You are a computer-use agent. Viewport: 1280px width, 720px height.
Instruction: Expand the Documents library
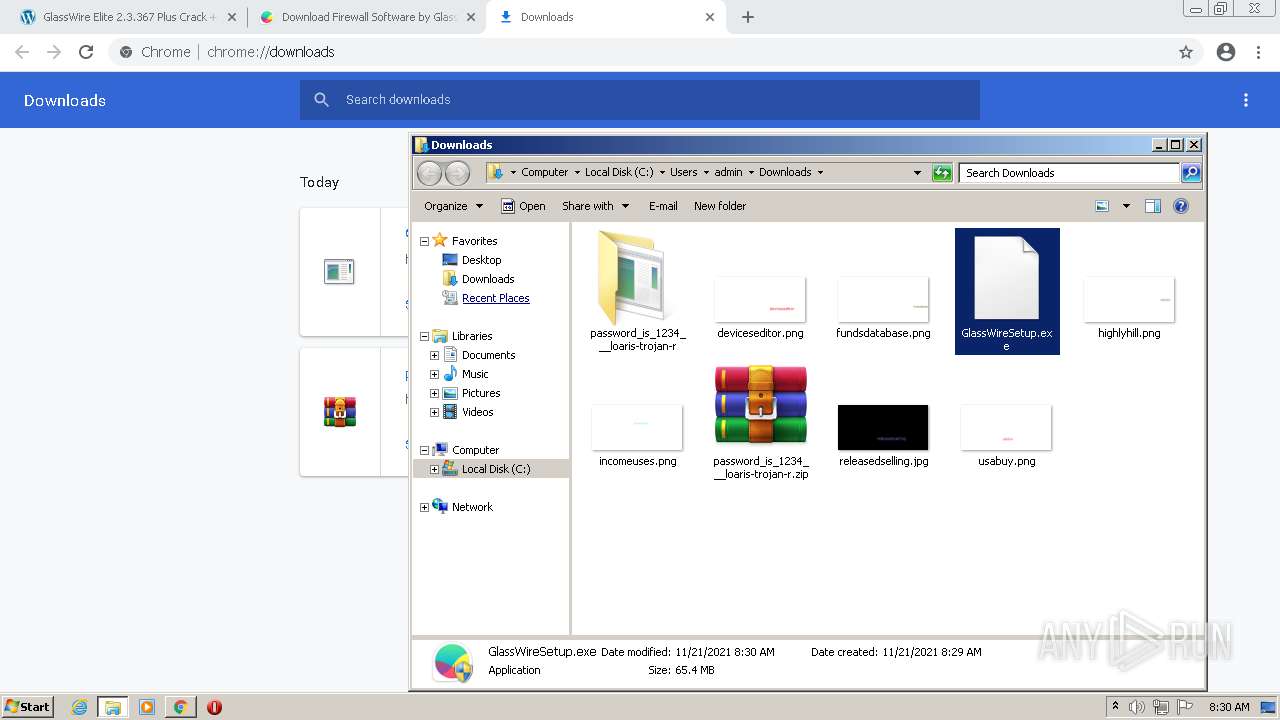pos(434,355)
